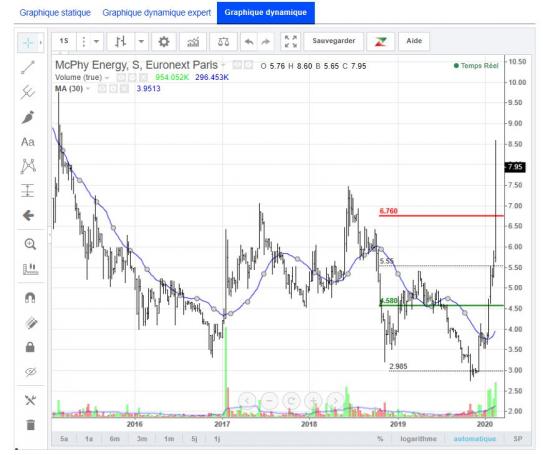Viewport: 543px width, 455px height.
Task: Set the time range to 5a
Action: click(x=64, y=439)
